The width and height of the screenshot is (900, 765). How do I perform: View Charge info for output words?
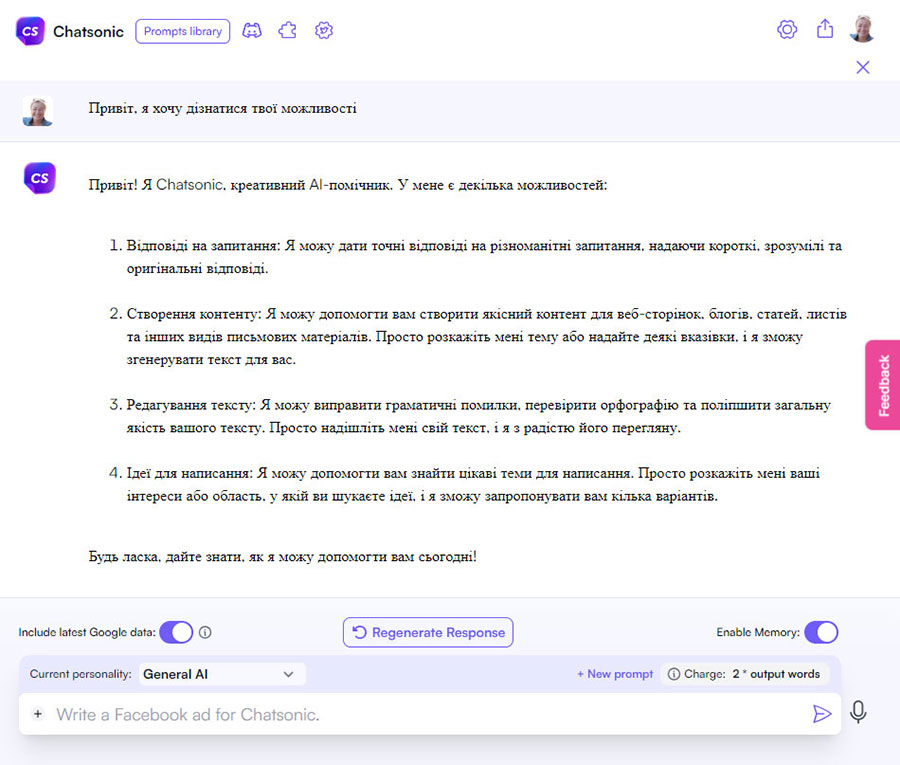(744, 674)
